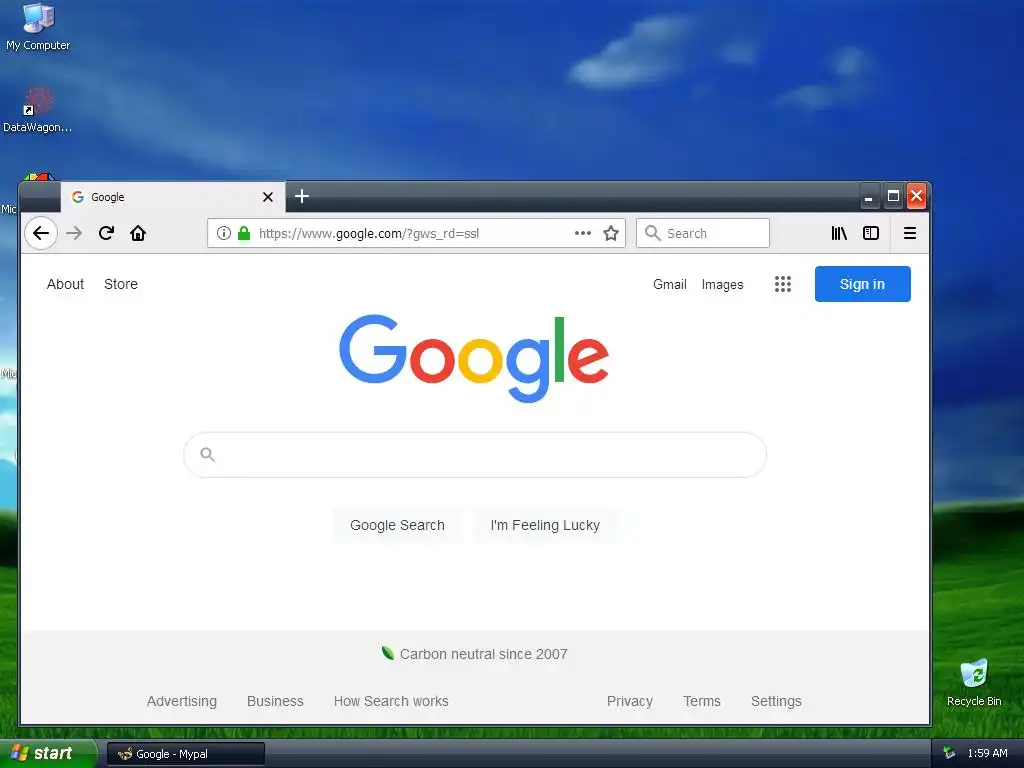Open the Images link
The height and width of the screenshot is (768, 1024).
click(x=722, y=284)
